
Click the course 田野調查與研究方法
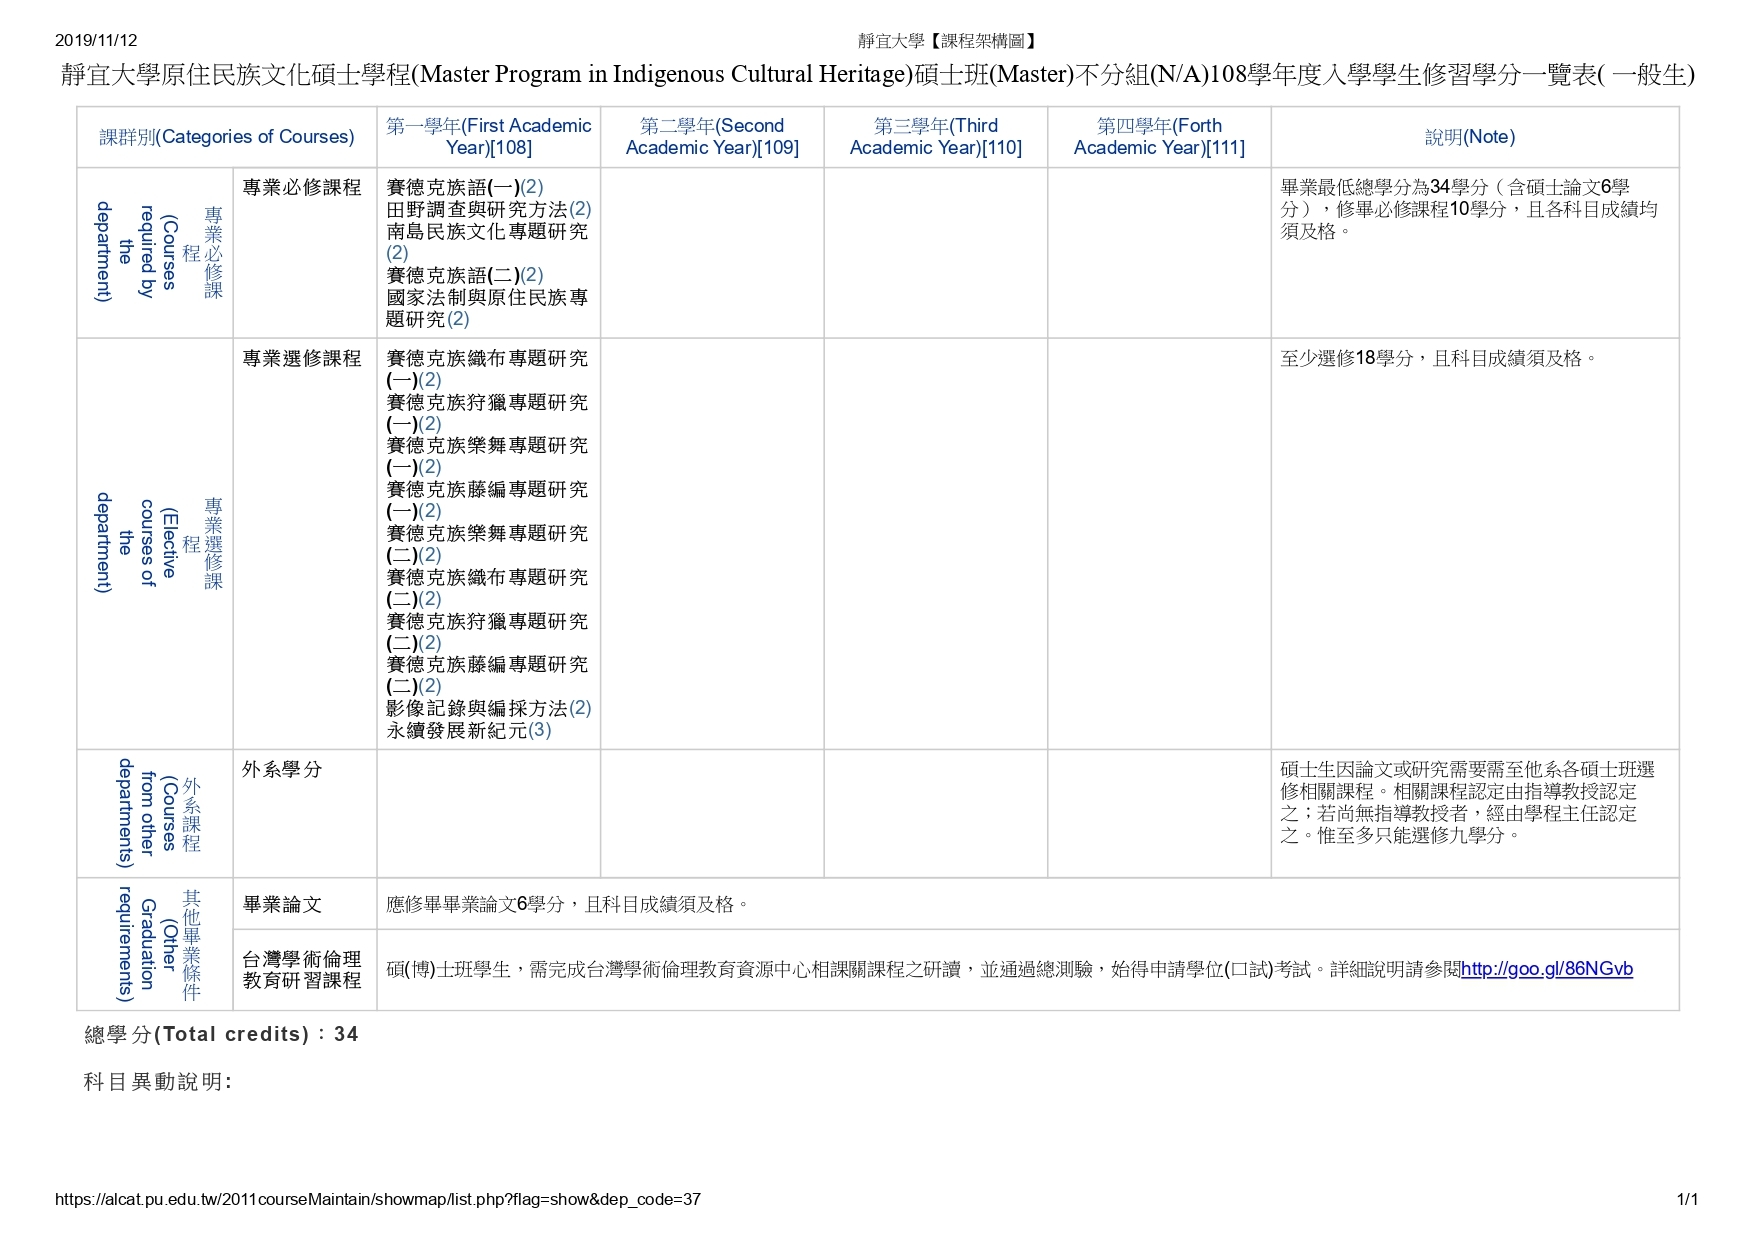[x=489, y=210]
